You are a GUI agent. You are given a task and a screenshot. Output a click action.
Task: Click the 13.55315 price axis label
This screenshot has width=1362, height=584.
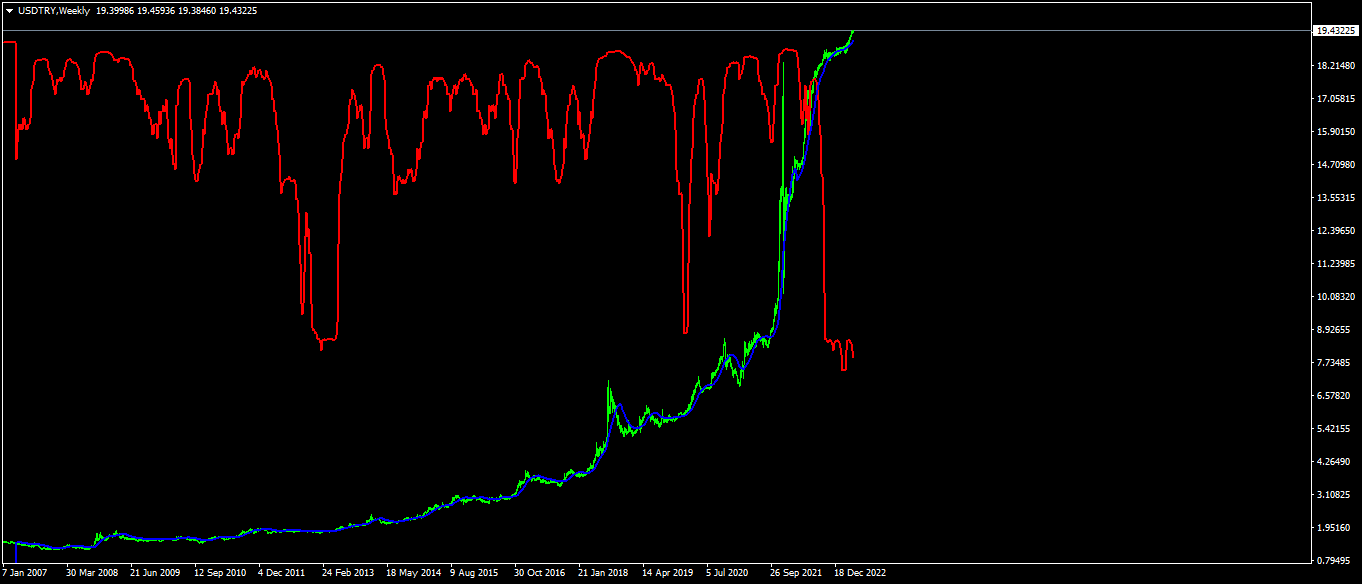1336,198
